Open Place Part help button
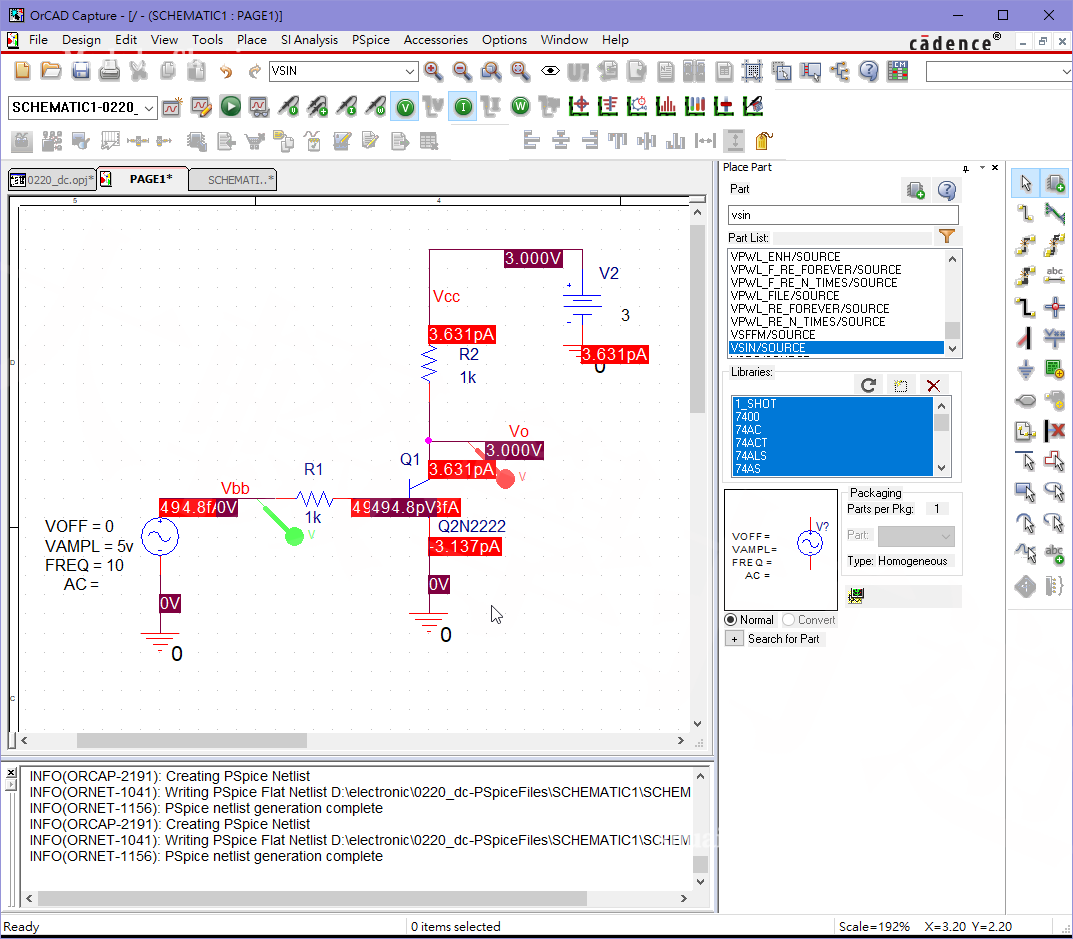The height and width of the screenshot is (939, 1073). 947,190
